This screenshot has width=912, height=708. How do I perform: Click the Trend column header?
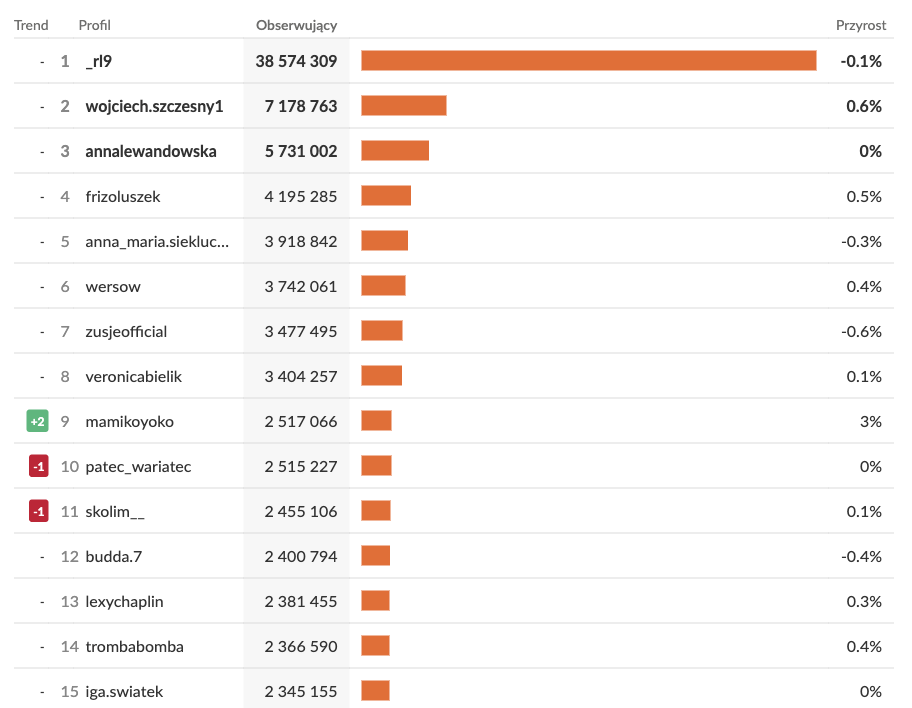pos(31,25)
